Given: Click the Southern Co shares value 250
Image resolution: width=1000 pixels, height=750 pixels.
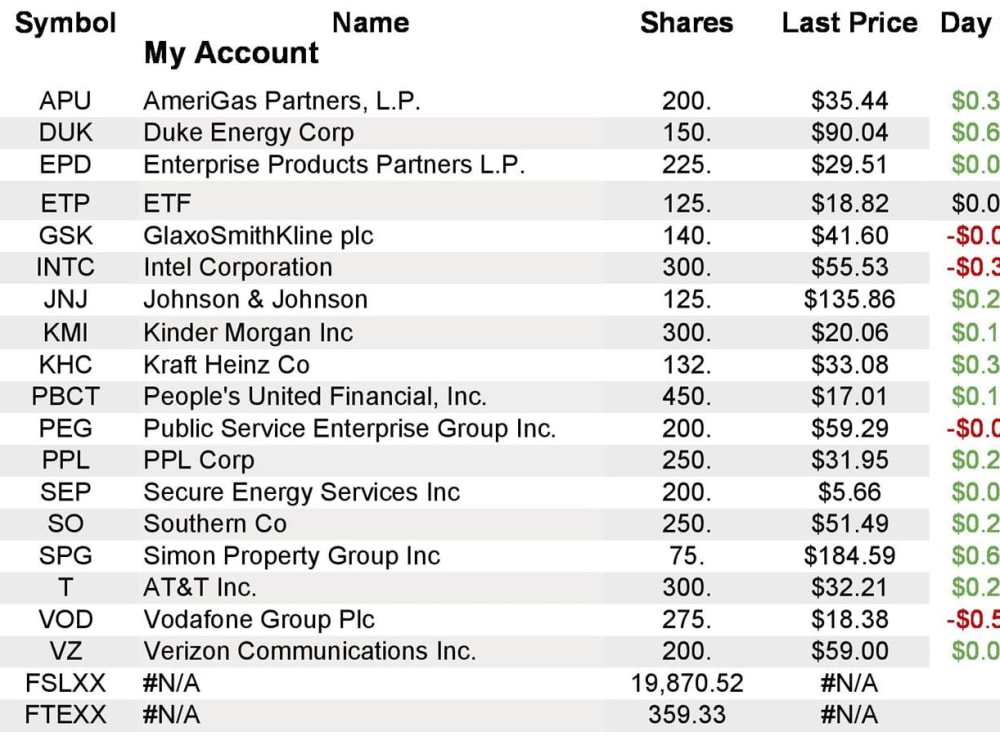Looking at the screenshot, I should (686, 524).
